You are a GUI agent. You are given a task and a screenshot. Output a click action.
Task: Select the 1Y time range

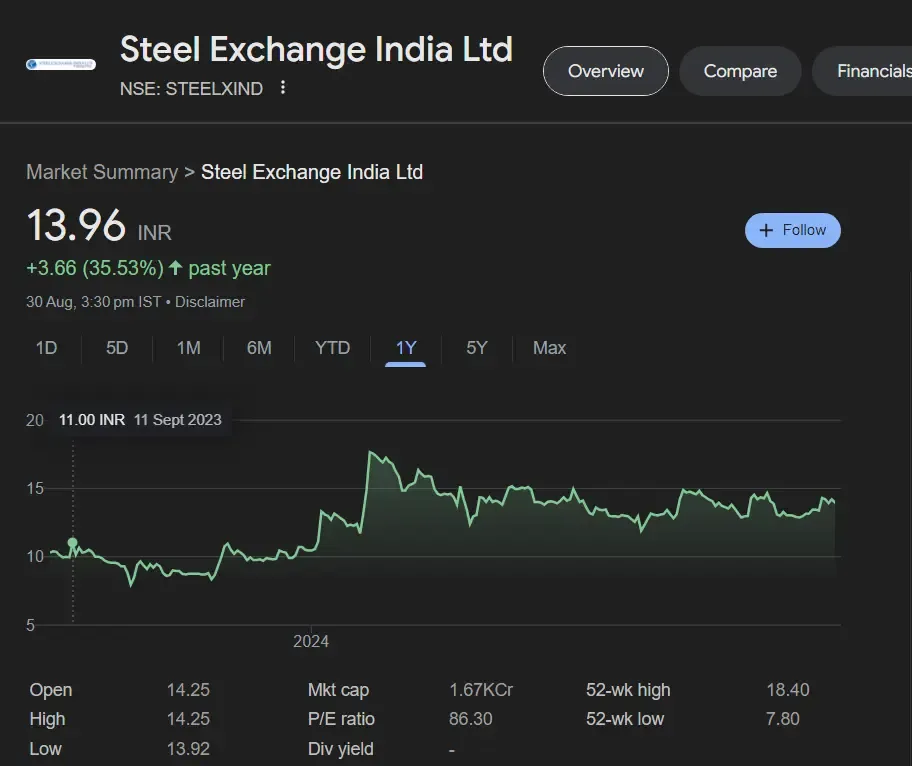(406, 348)
